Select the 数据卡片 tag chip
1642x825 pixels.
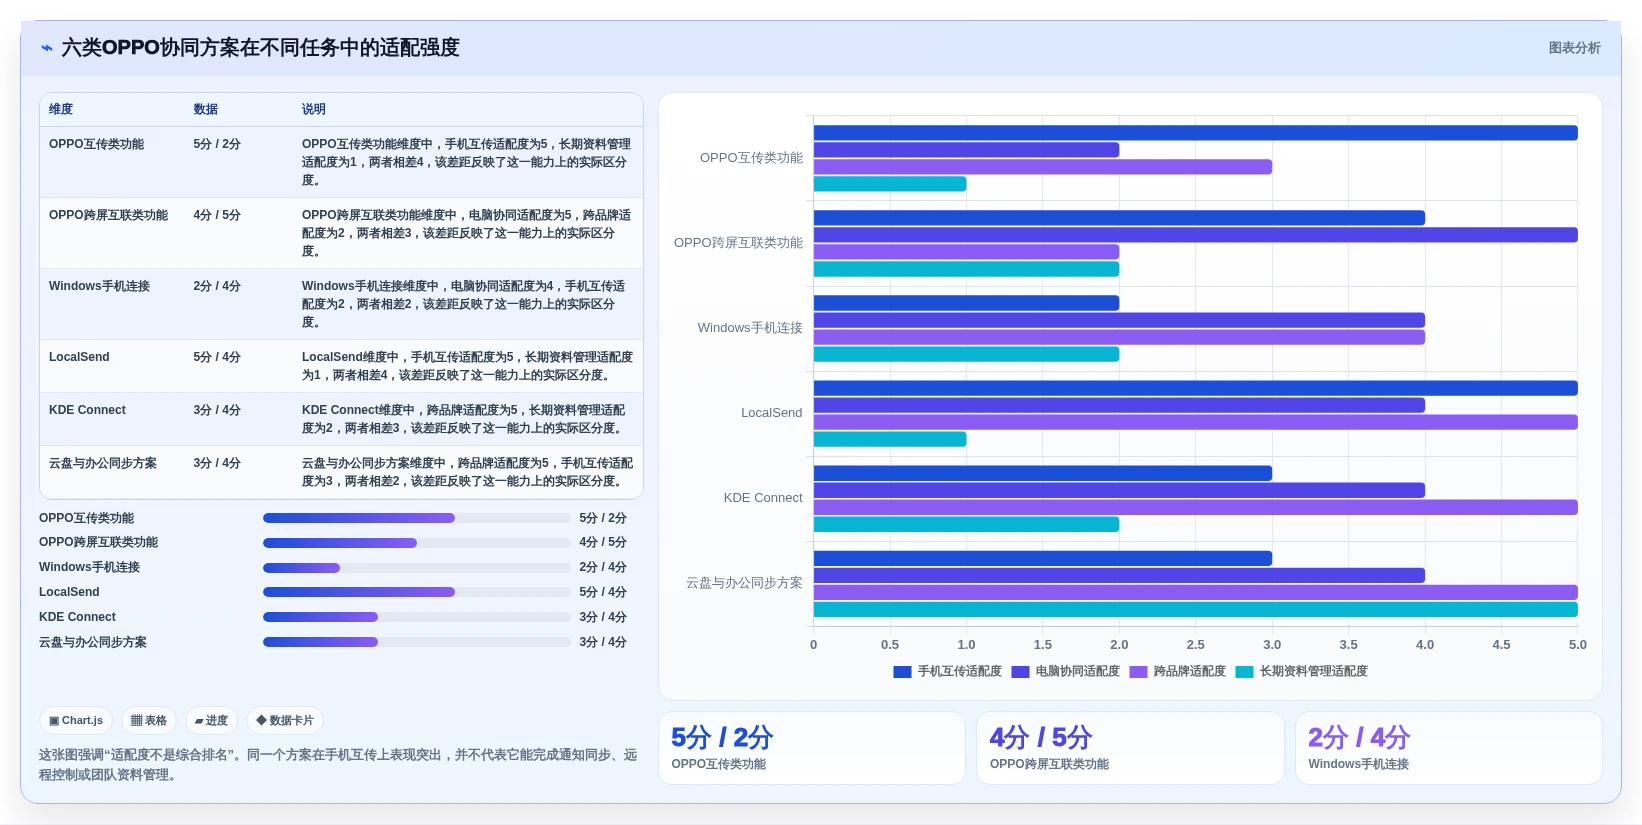285,720
